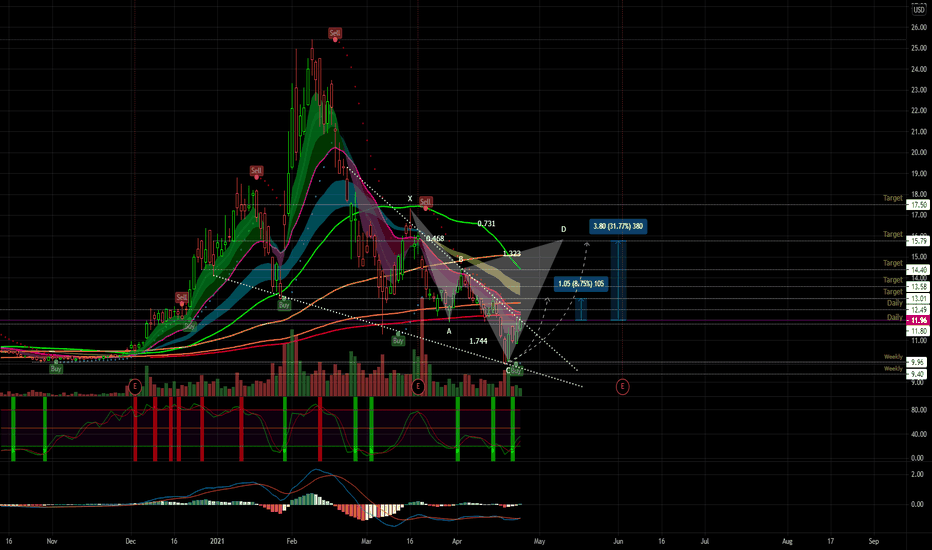This screenshot has width=932, height=550.
Task: Click the 15.79 target price label
Action: pyautogui.click(x=917, y=241)
